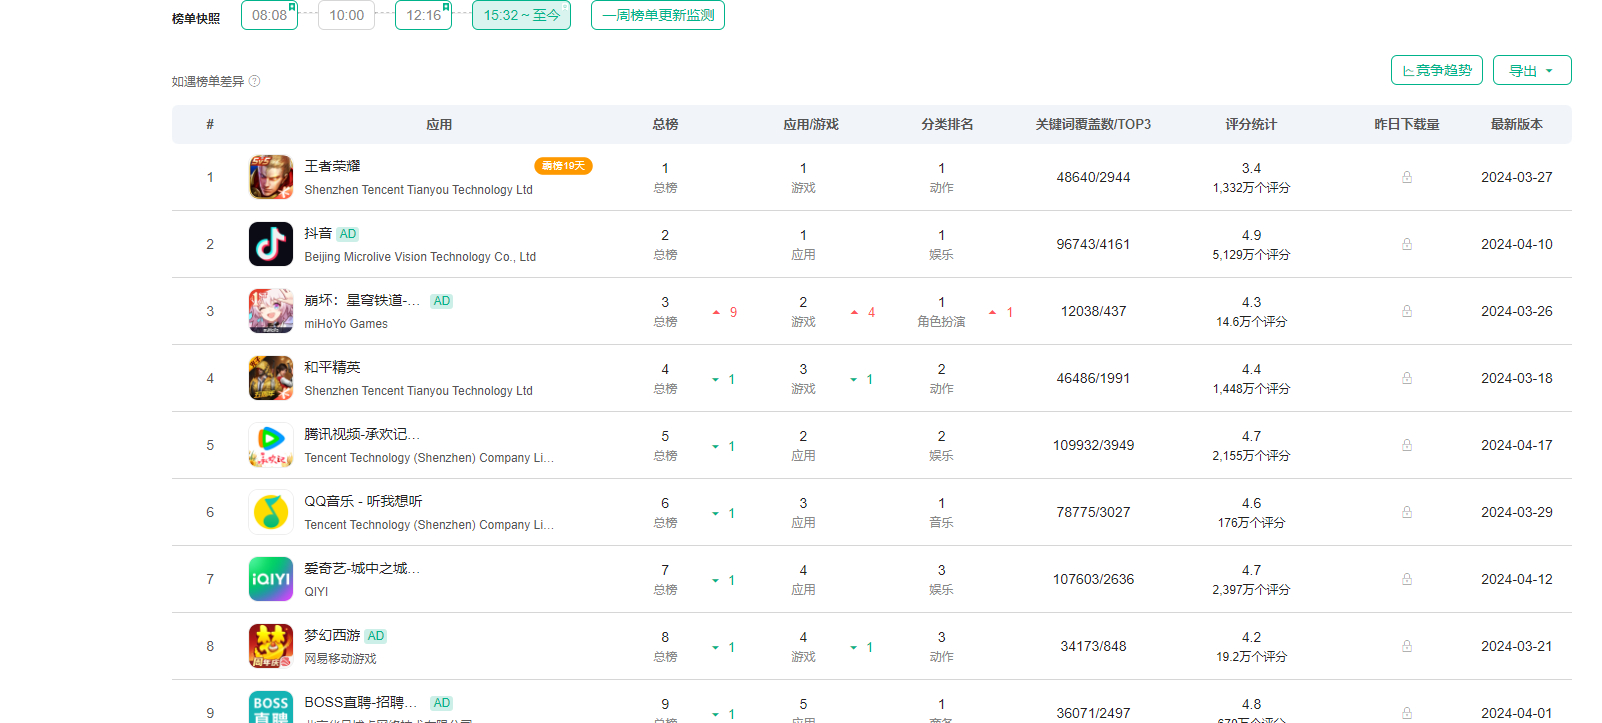This screenshot has width=1602, height=723.
Task: Click lock icon in BOSS直聘 row
Action: point(1407,713)
